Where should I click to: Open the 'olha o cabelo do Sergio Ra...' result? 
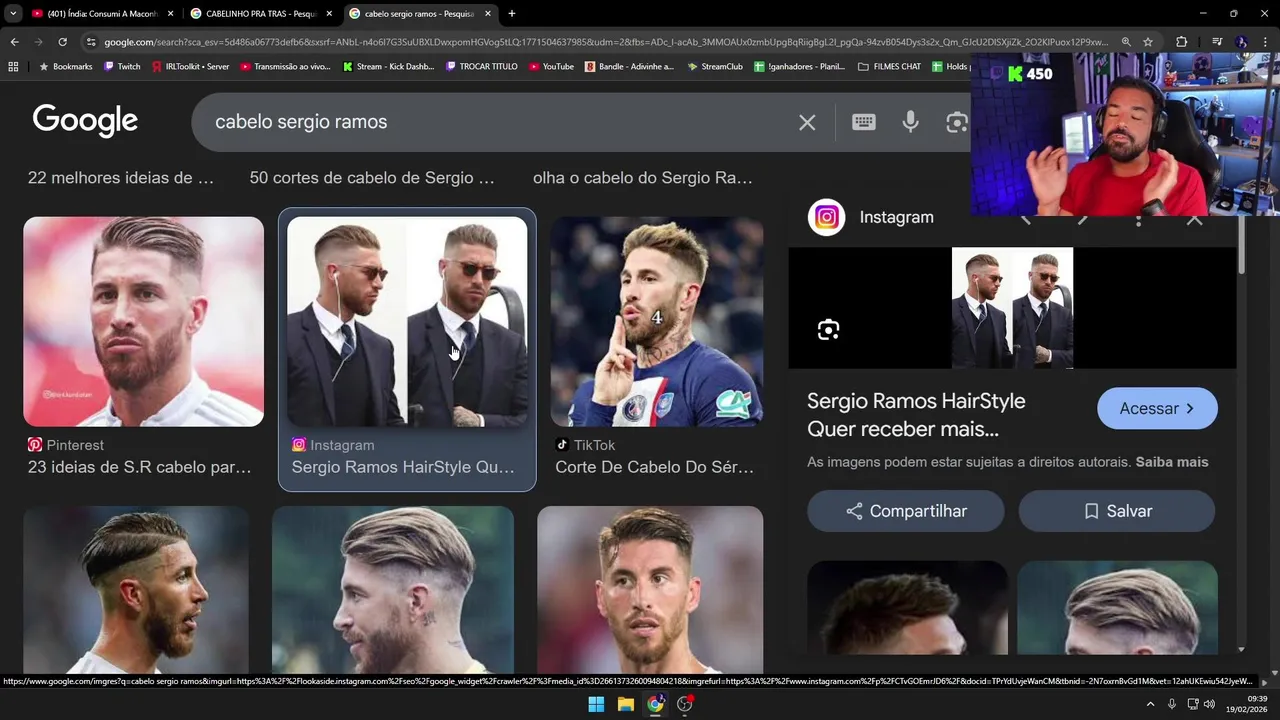[643, 178]
